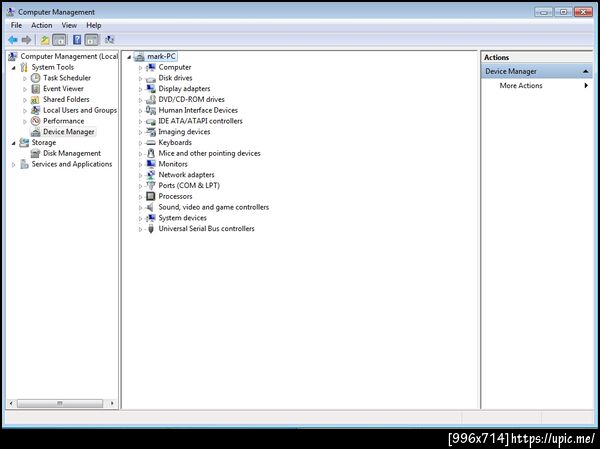This screenshot has width=600, height=449.
Task: Collapse the mark-PC root node
Action: [x=129, y=57]
